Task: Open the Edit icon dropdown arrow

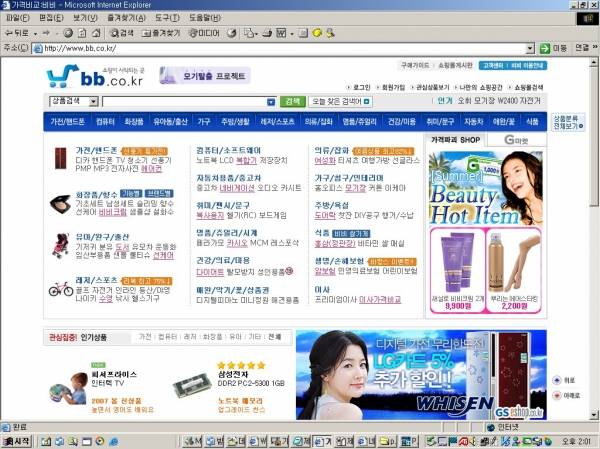Action: pos(292,34)
